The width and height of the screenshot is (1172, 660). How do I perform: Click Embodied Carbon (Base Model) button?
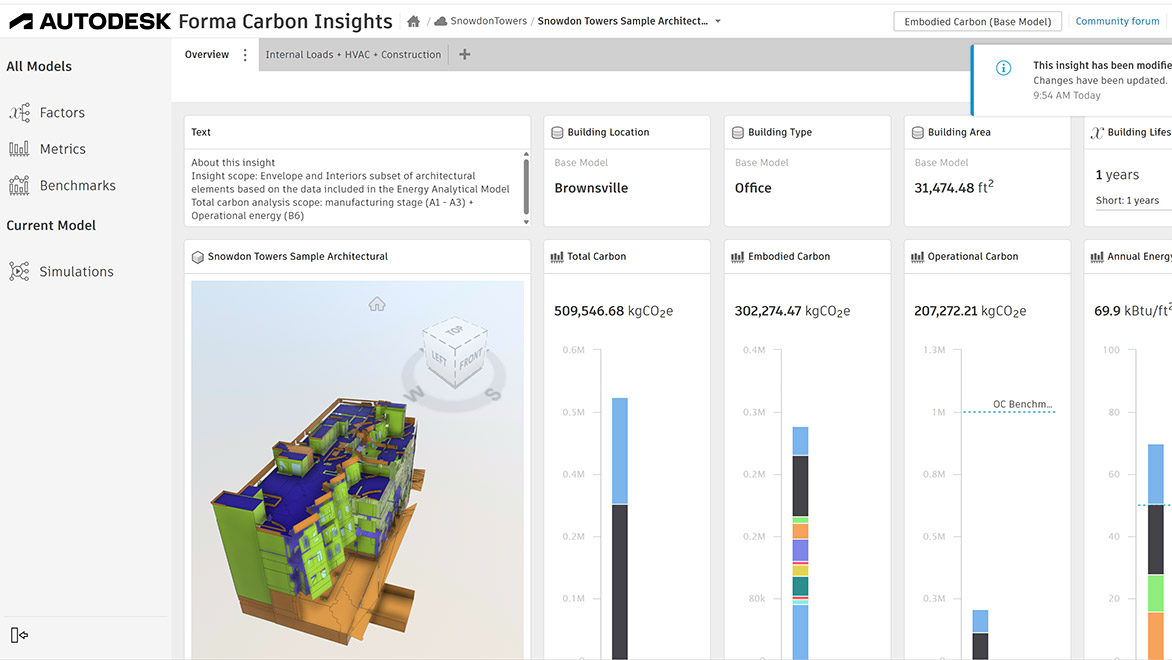(978, 22)
